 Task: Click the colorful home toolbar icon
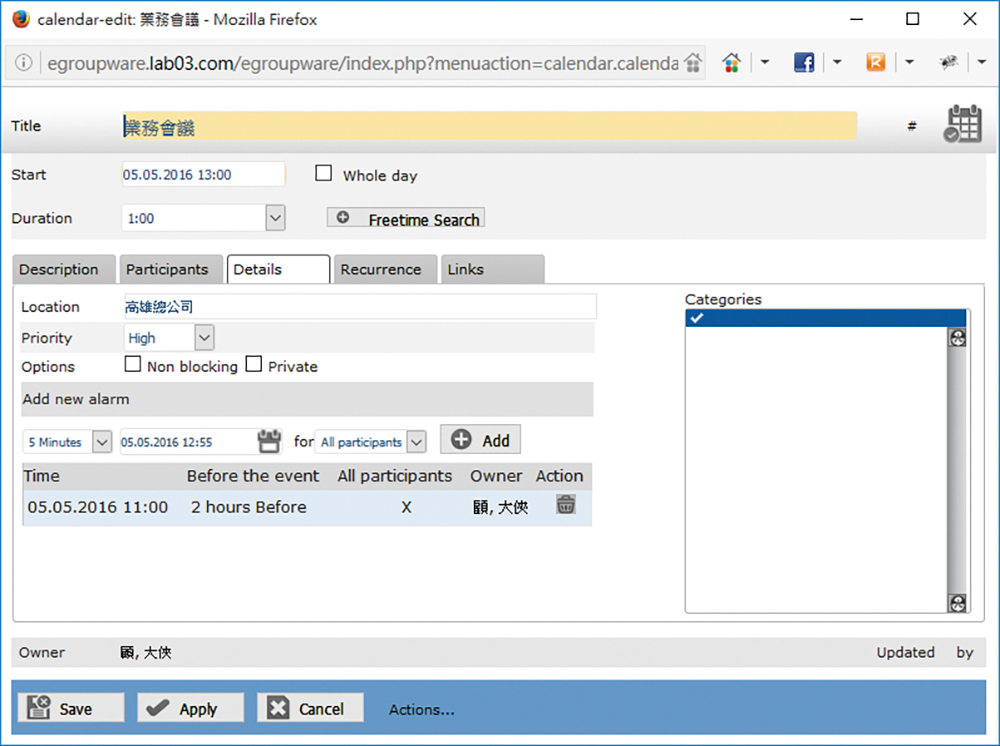(732, 62)
